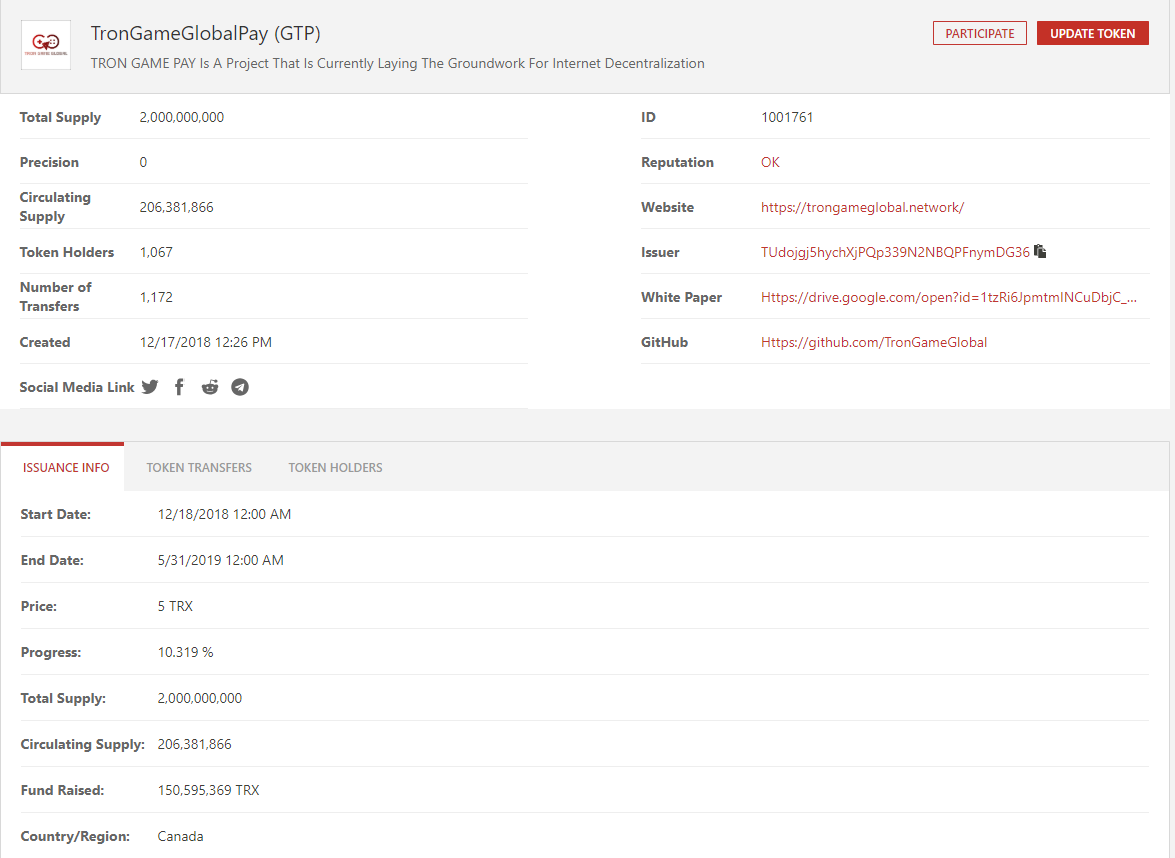
Task: Click the Created date 12/17/2018 12:26 PM
Action: (x=205, y=342)
